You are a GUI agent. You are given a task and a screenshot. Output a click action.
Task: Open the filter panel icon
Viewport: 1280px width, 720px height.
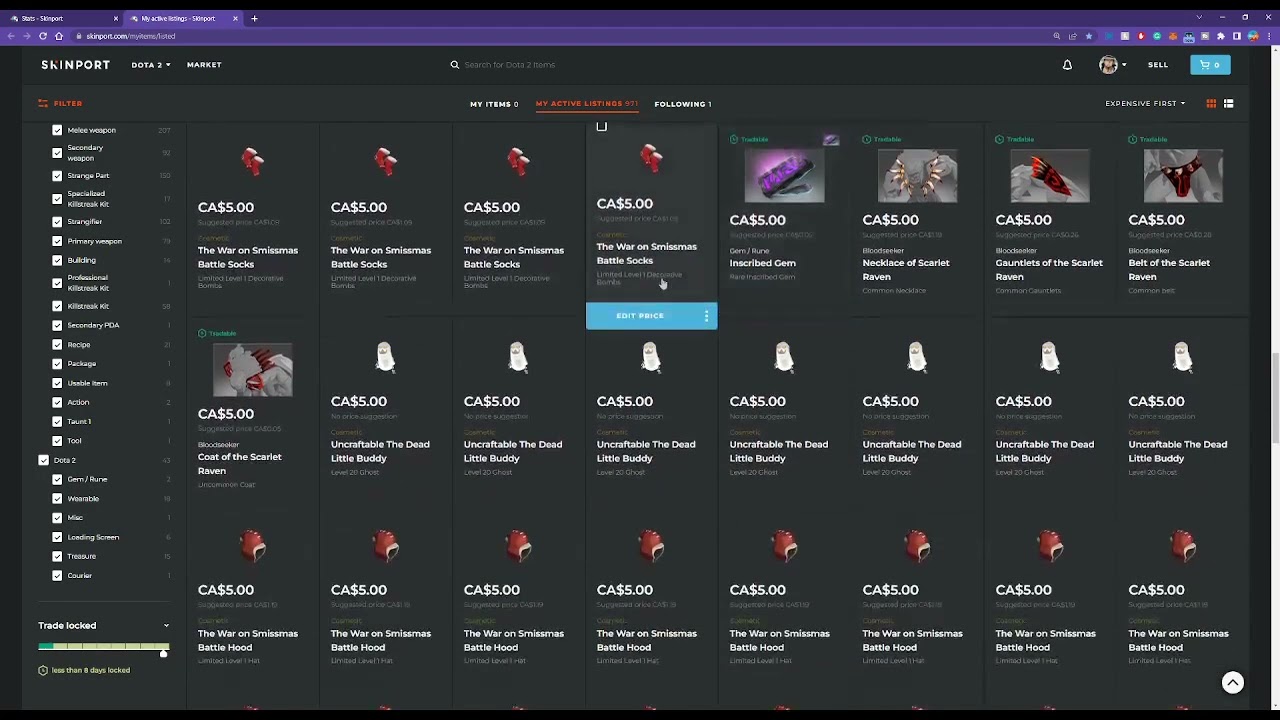(43, 103)
